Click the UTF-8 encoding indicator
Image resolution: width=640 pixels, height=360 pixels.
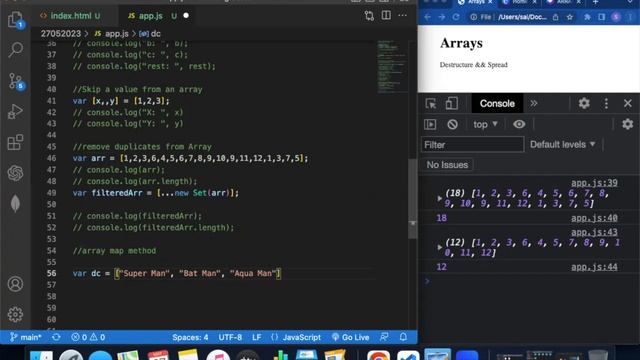230,337
